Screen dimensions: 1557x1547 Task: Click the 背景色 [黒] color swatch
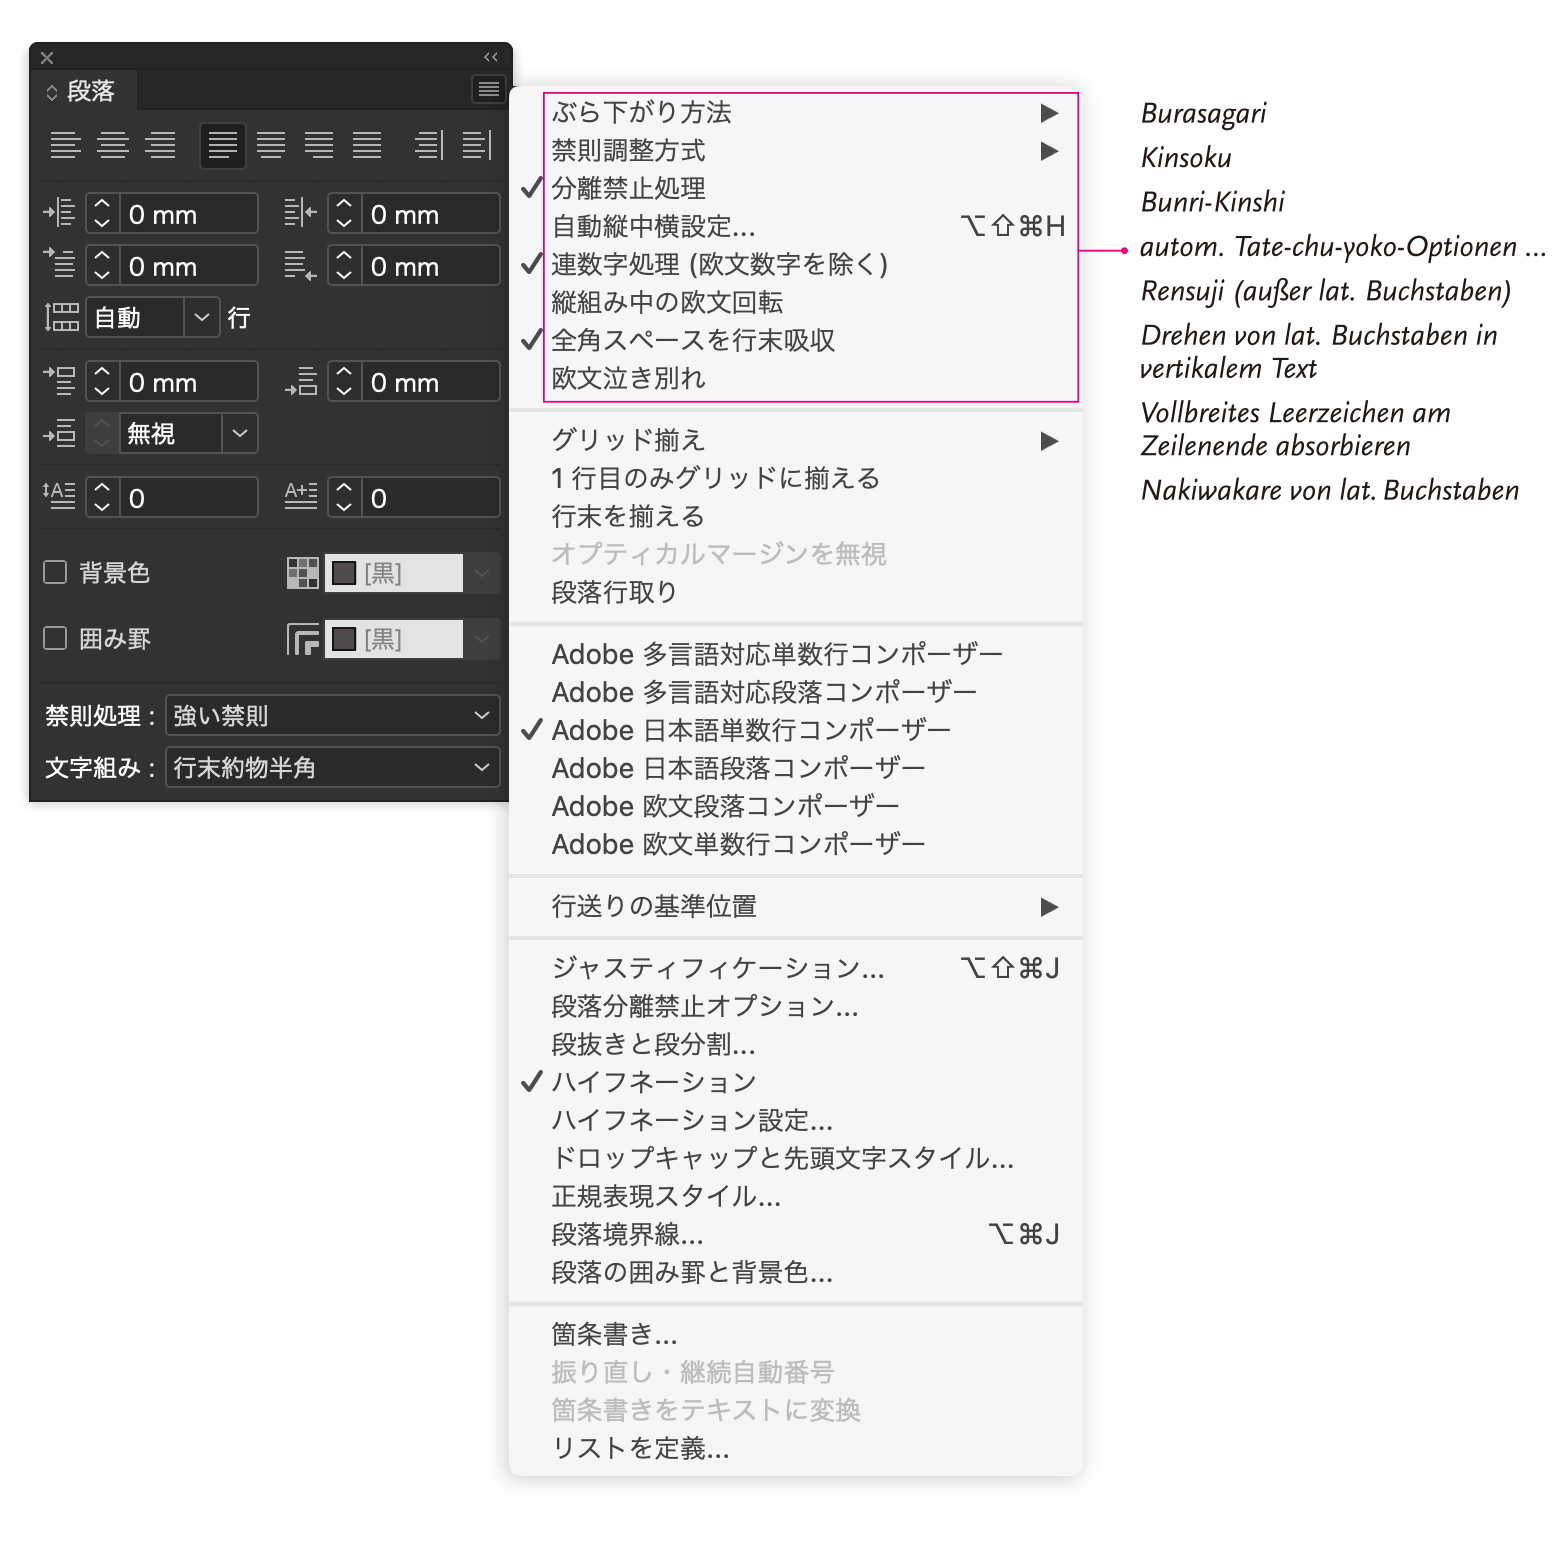394,573
